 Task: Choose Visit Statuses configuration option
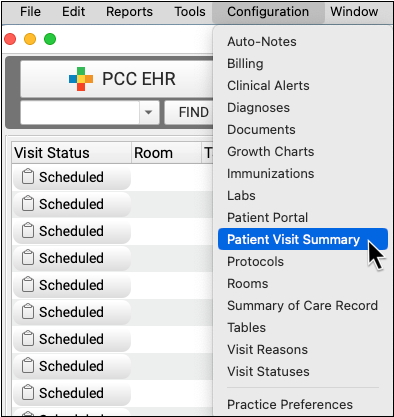coord(268,371)
